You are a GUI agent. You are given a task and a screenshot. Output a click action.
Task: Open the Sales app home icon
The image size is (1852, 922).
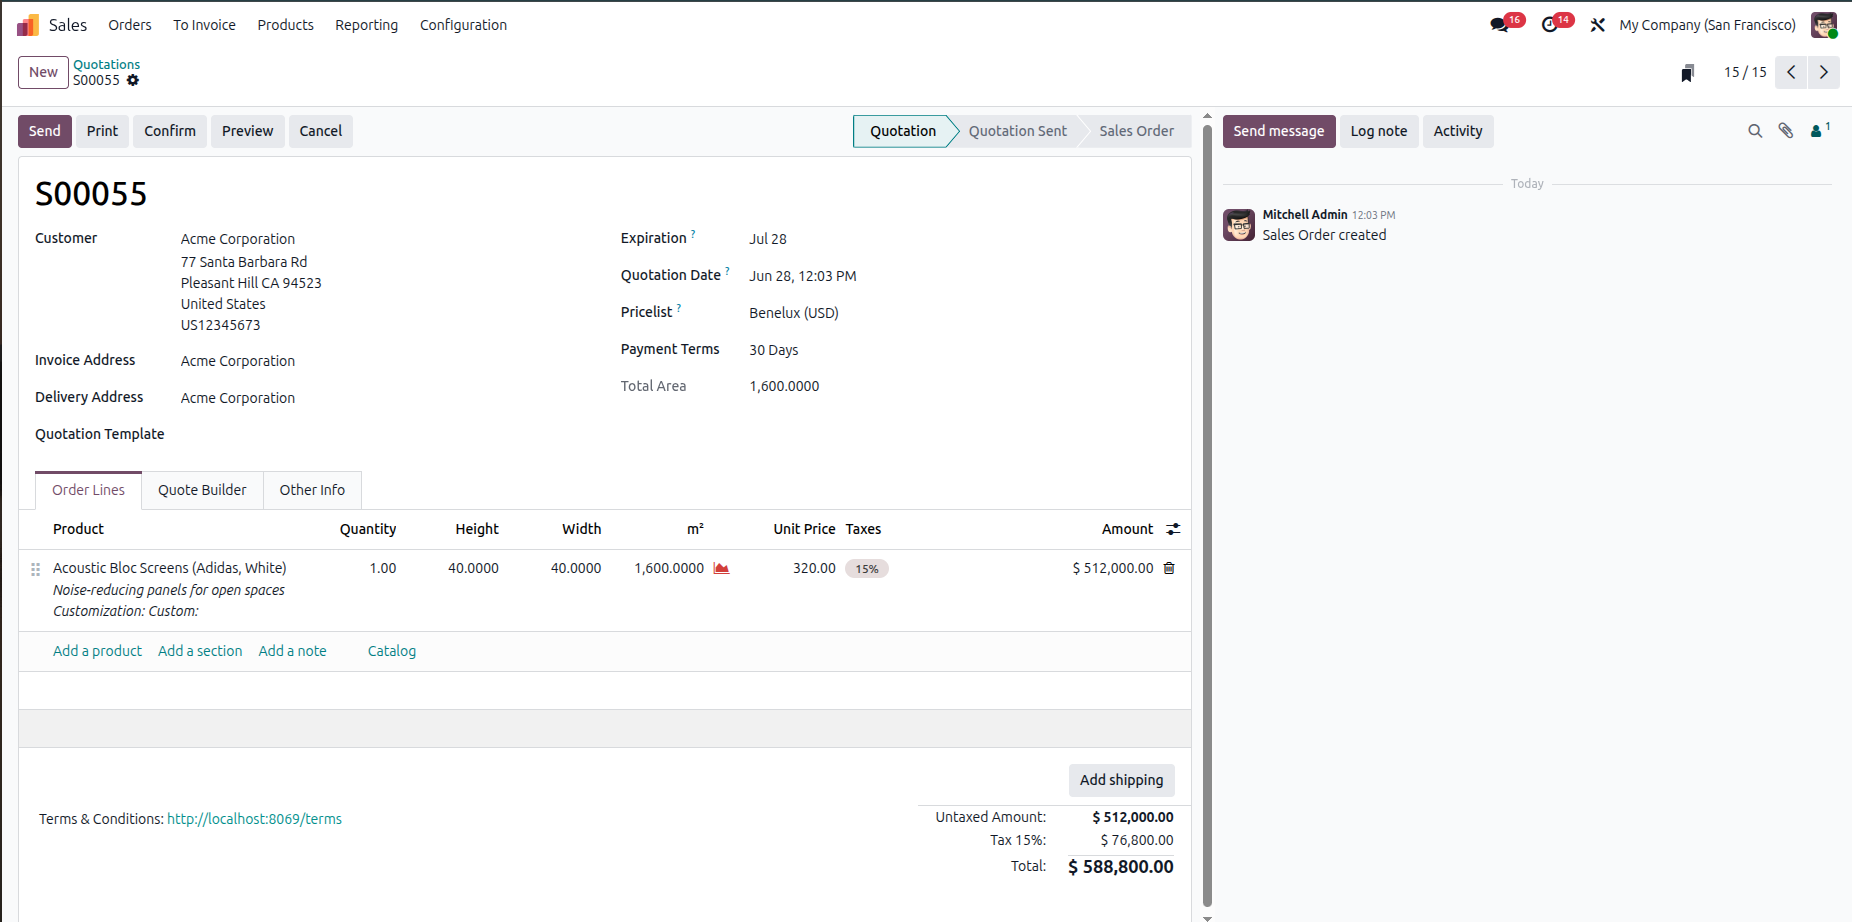28,25
